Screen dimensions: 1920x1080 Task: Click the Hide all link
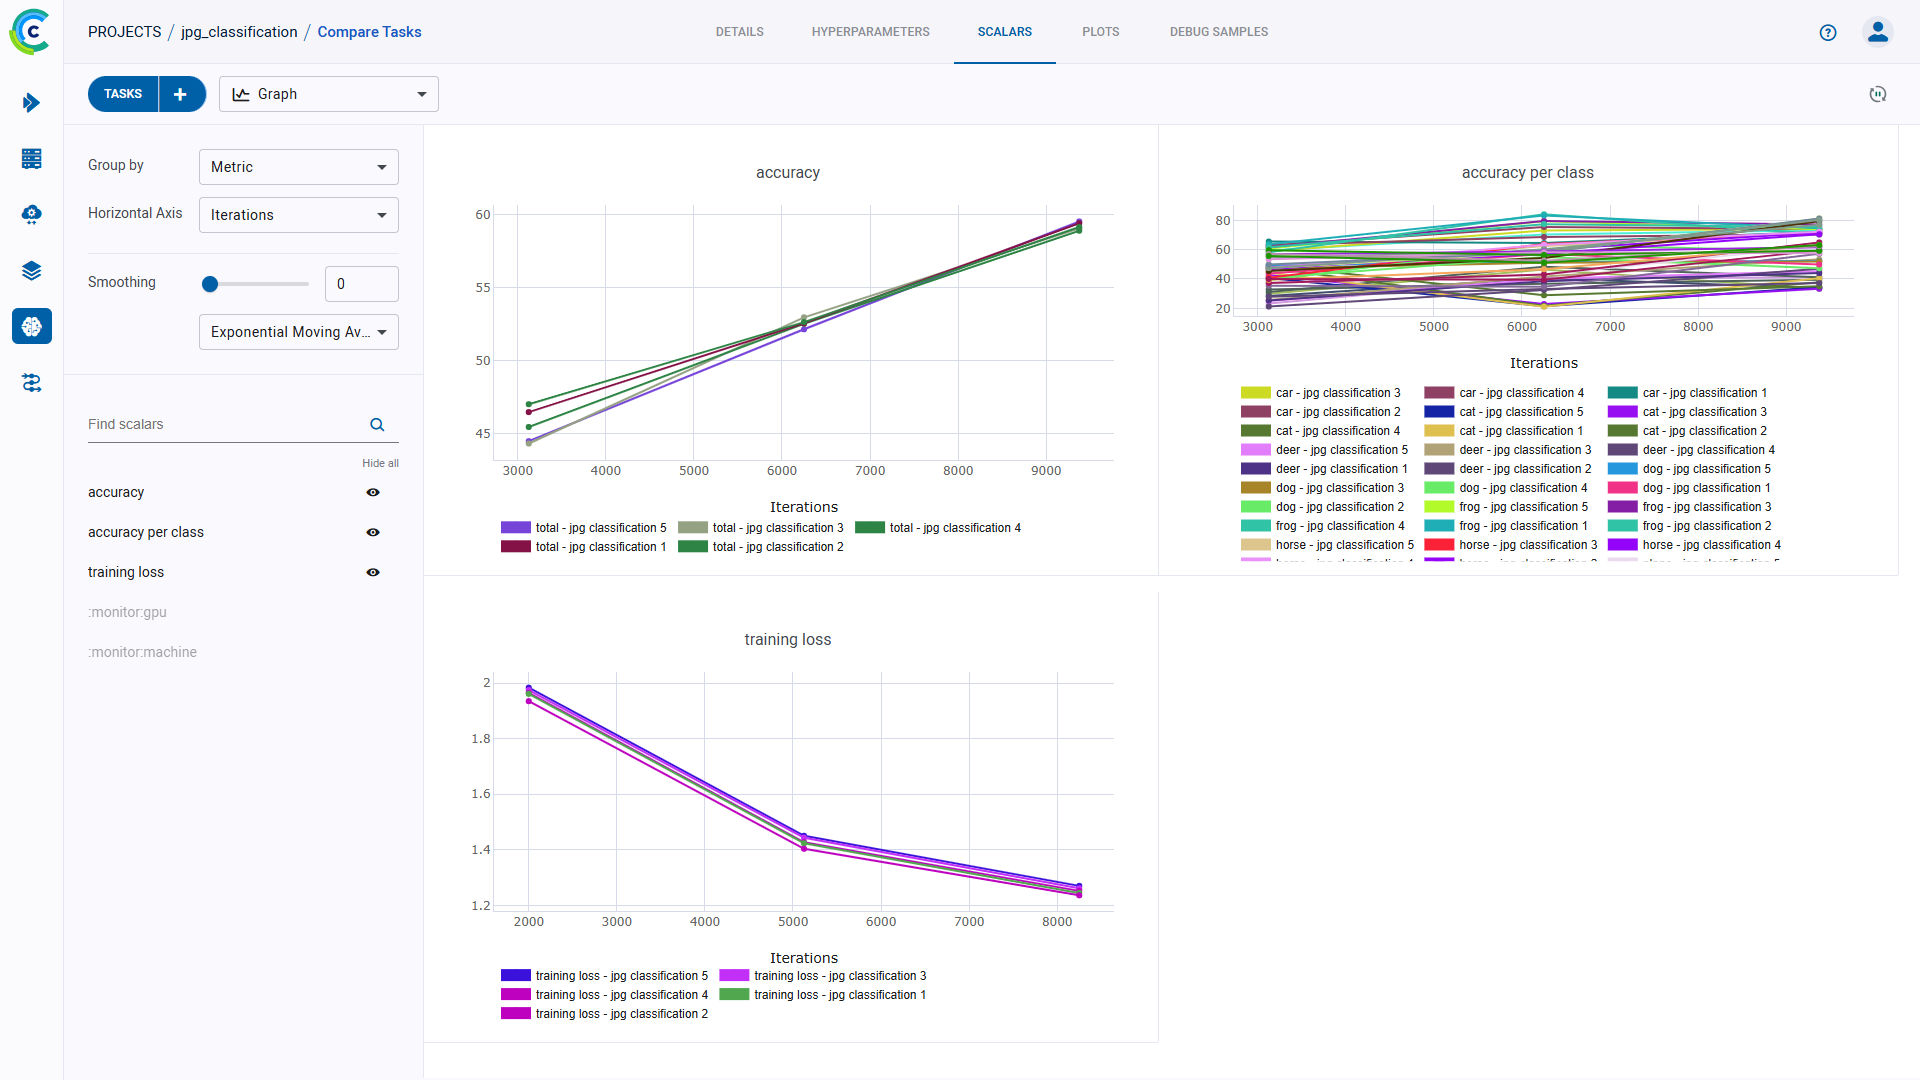click(380, 463)
